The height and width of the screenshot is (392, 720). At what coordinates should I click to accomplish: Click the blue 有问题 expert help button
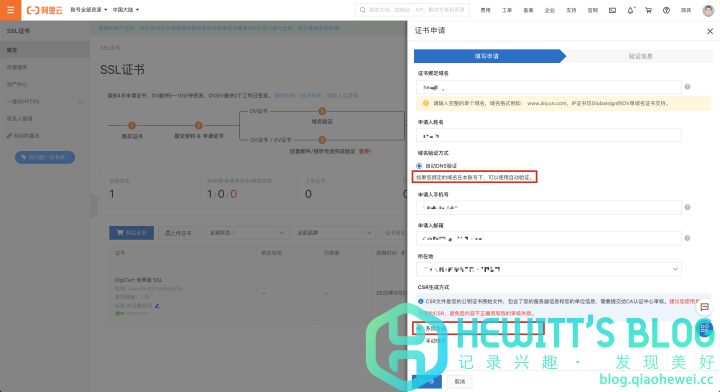(45, 157)
